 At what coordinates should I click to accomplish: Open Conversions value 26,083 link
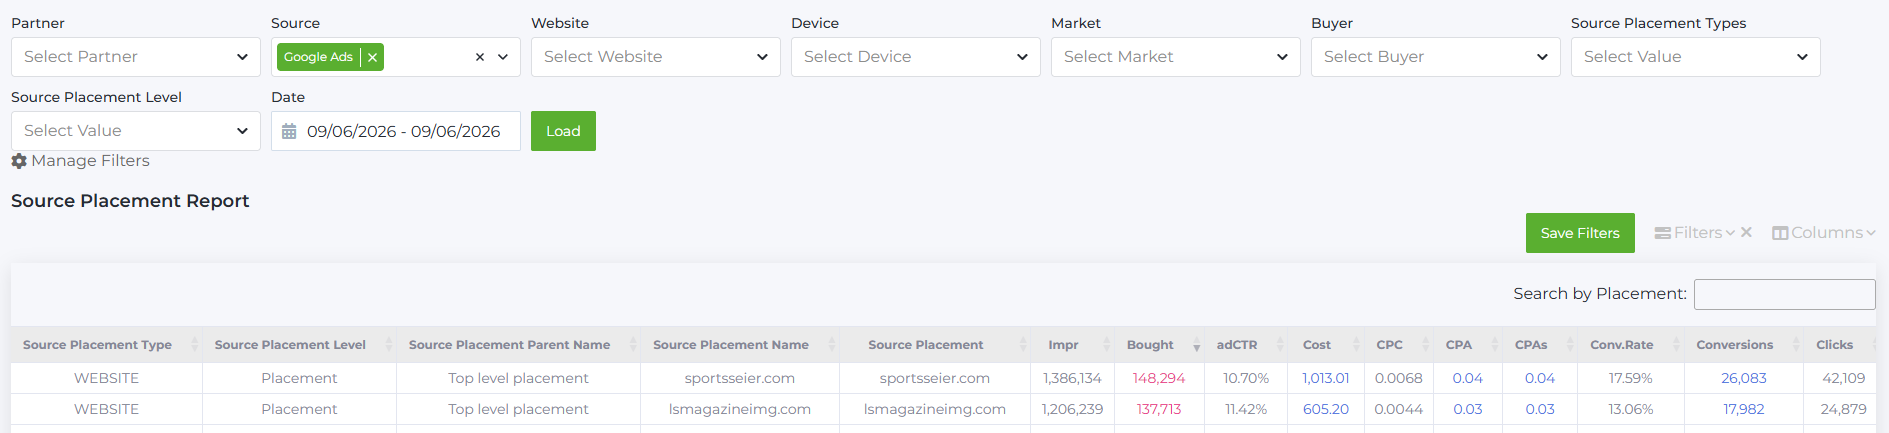tap(1744, 378)
